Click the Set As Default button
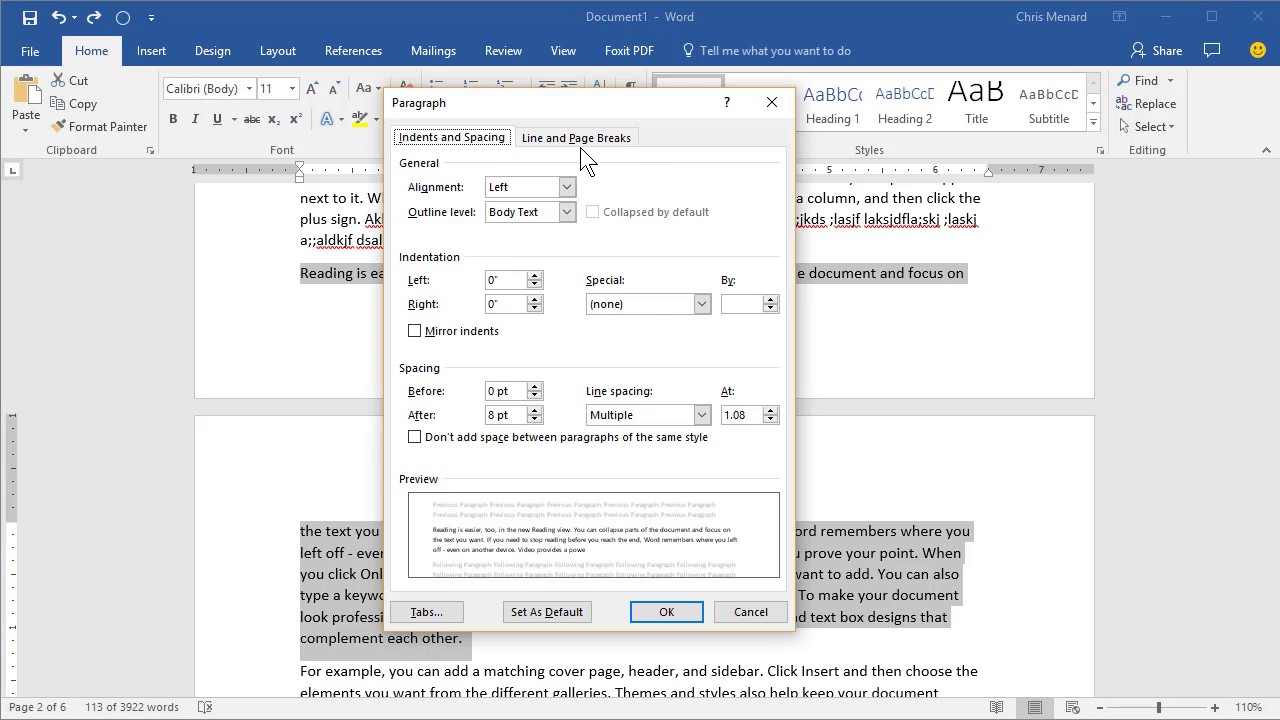Screen dimensions: 1280x720 tap(547, 612)
